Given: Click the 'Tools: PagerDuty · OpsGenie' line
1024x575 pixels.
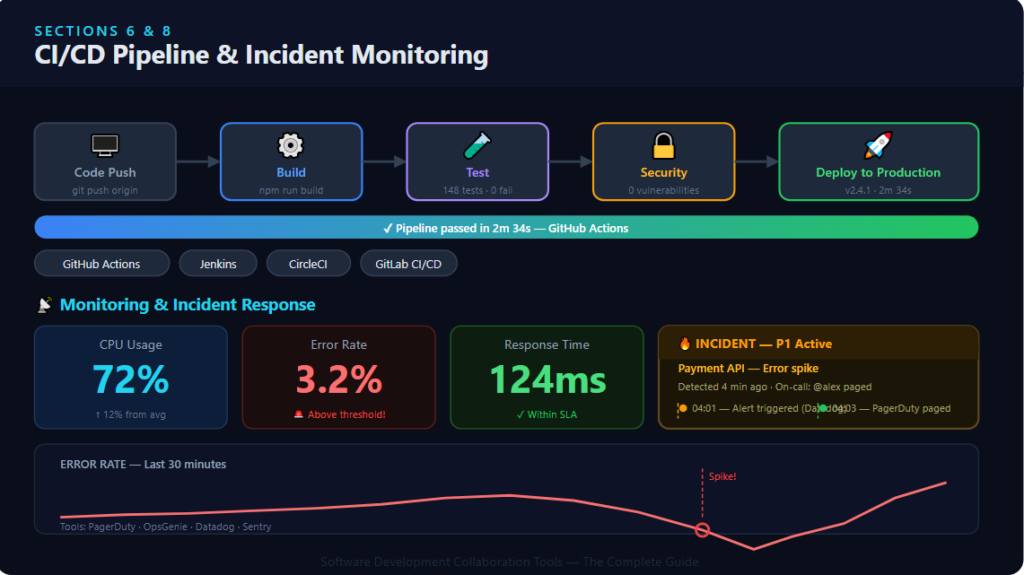Looking at the screenshot, I should pyautogui.click(x=165, y=527).
